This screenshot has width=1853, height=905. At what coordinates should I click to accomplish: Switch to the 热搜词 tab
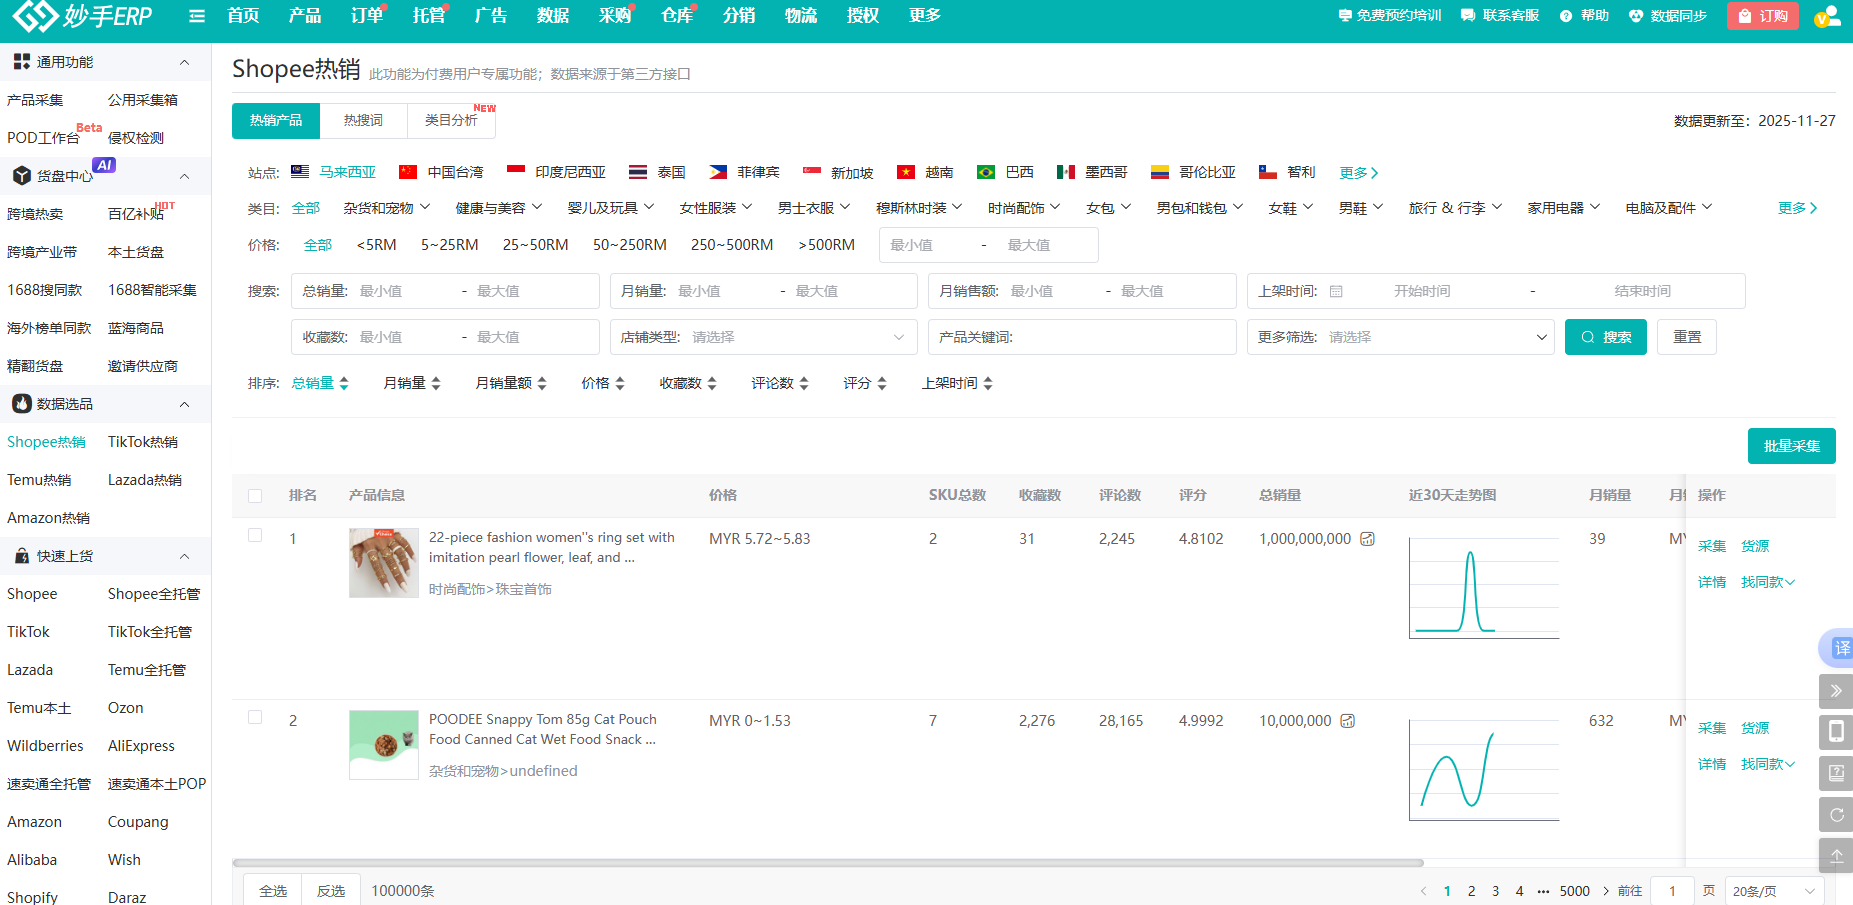point(363,120)
